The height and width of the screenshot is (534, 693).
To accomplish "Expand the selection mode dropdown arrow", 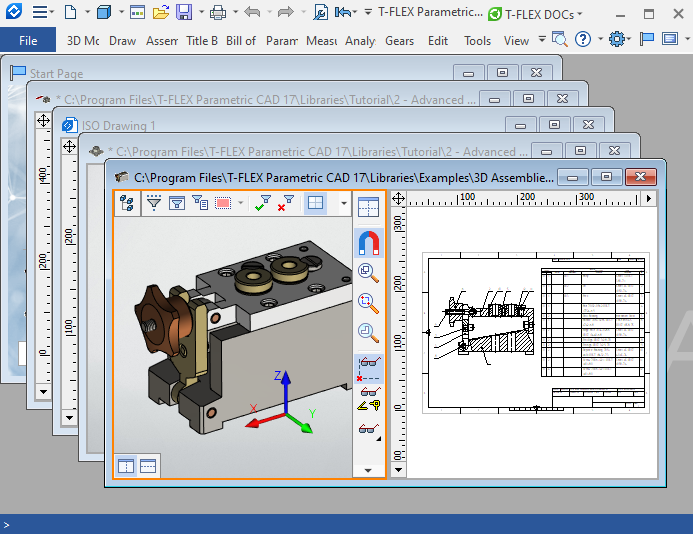I will [241, 203].
